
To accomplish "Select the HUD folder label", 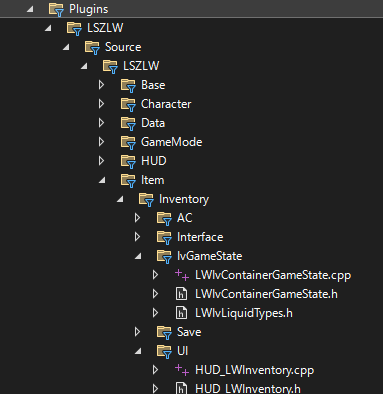I will pyautogui.click(x=154, y=161).
